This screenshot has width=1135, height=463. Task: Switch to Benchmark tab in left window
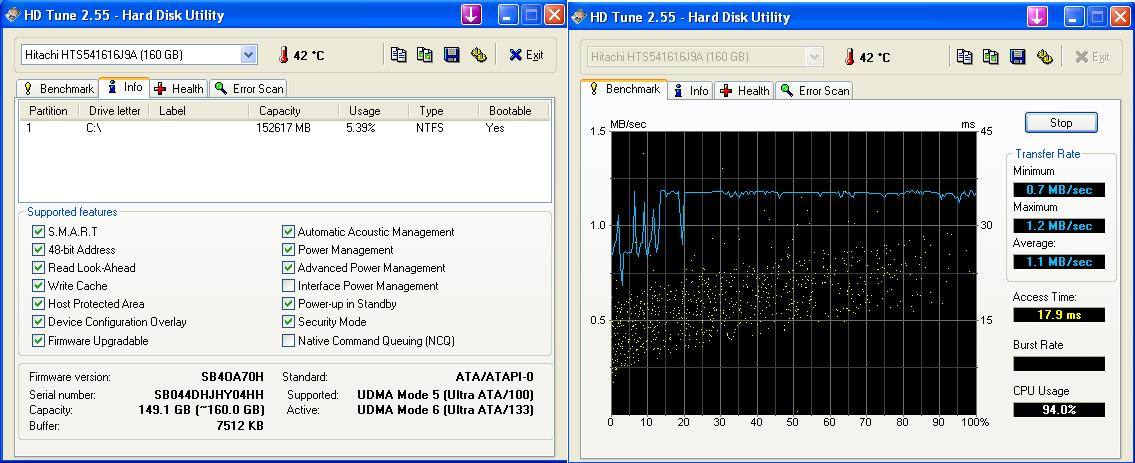pos(58,89)
